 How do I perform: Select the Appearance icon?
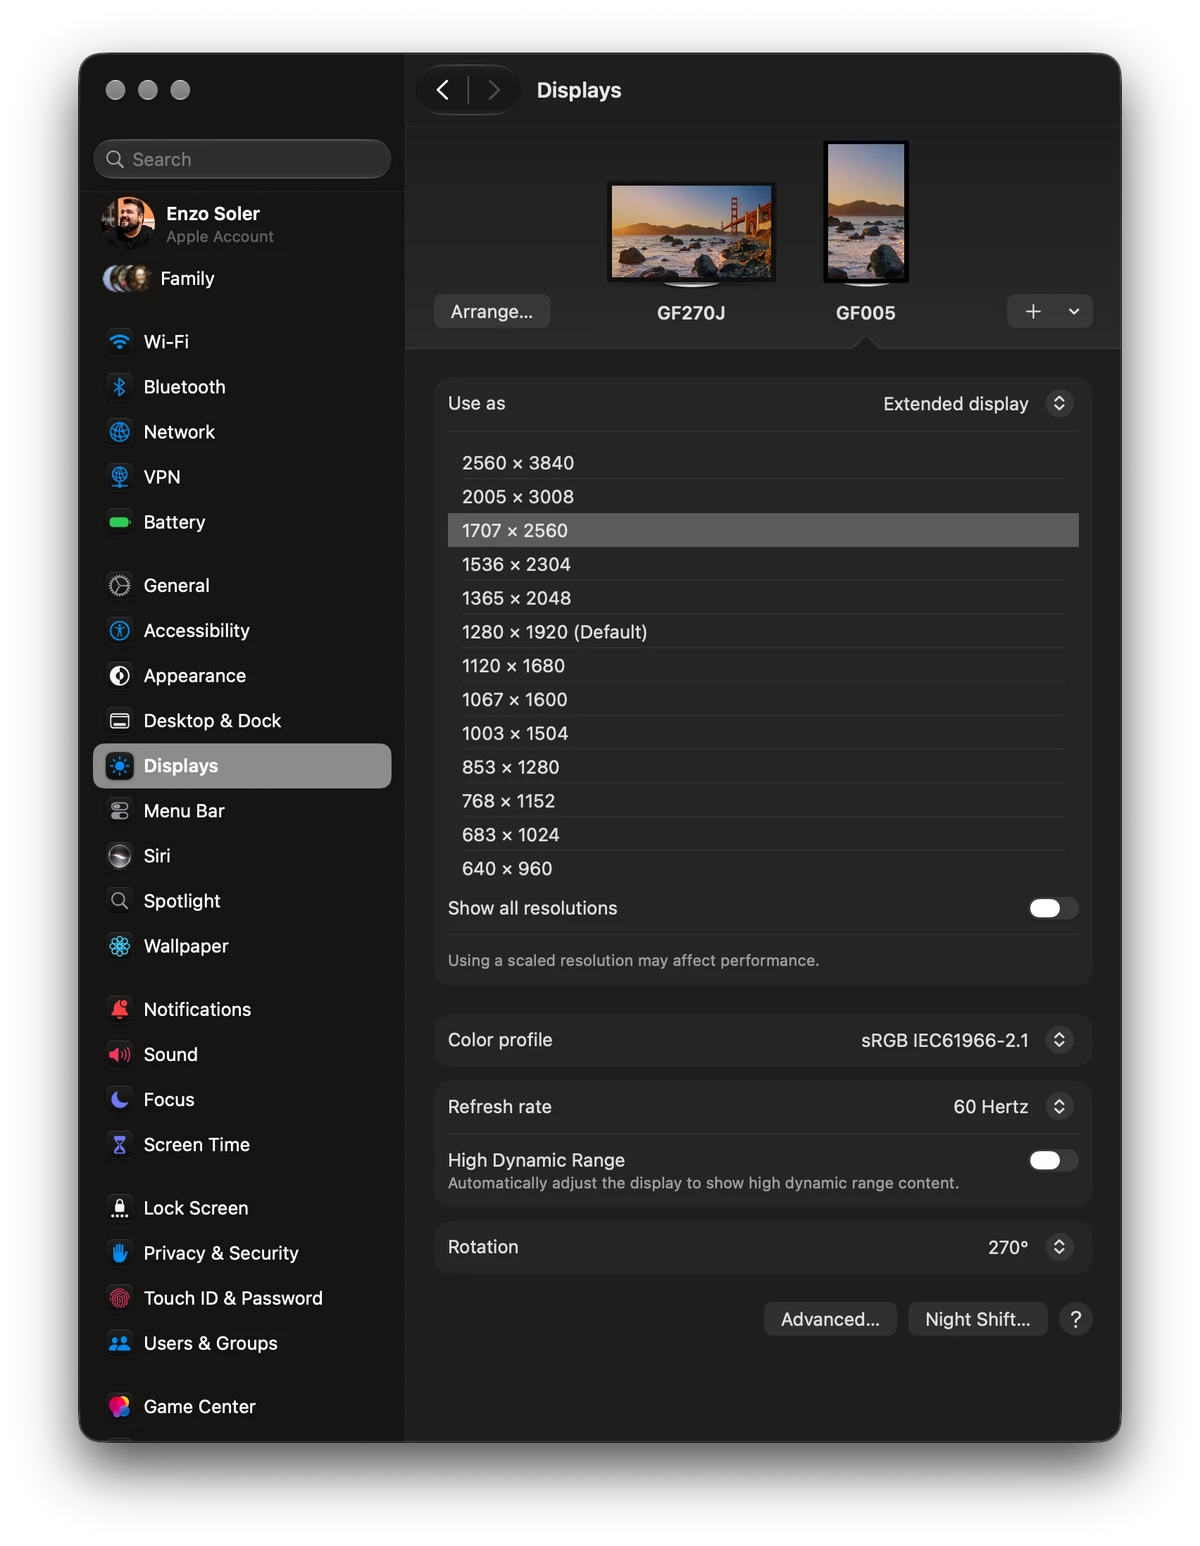[x=120, y=676]
